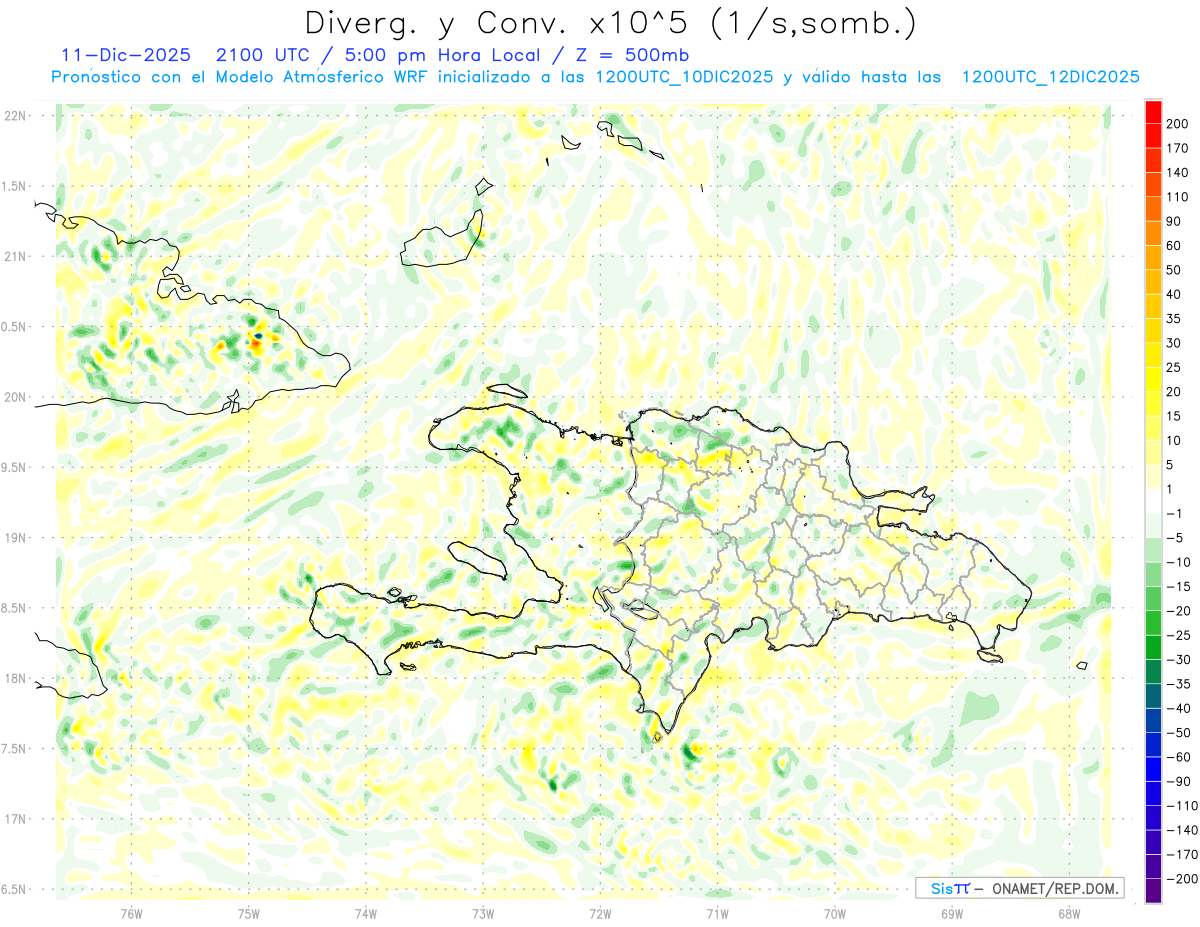Viewport: 1200px width, 927px height.
Task: Click the positive '25' color scale value
Action: pos(1174,367)
